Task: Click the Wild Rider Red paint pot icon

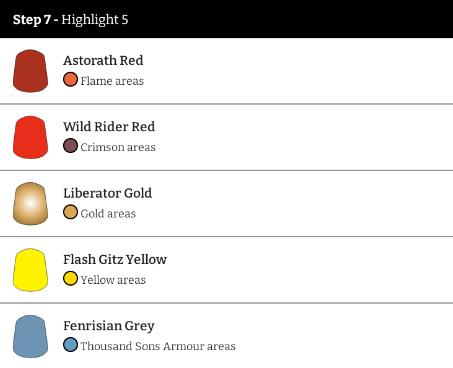Action: pyautogui.click(x=30, y=137)
